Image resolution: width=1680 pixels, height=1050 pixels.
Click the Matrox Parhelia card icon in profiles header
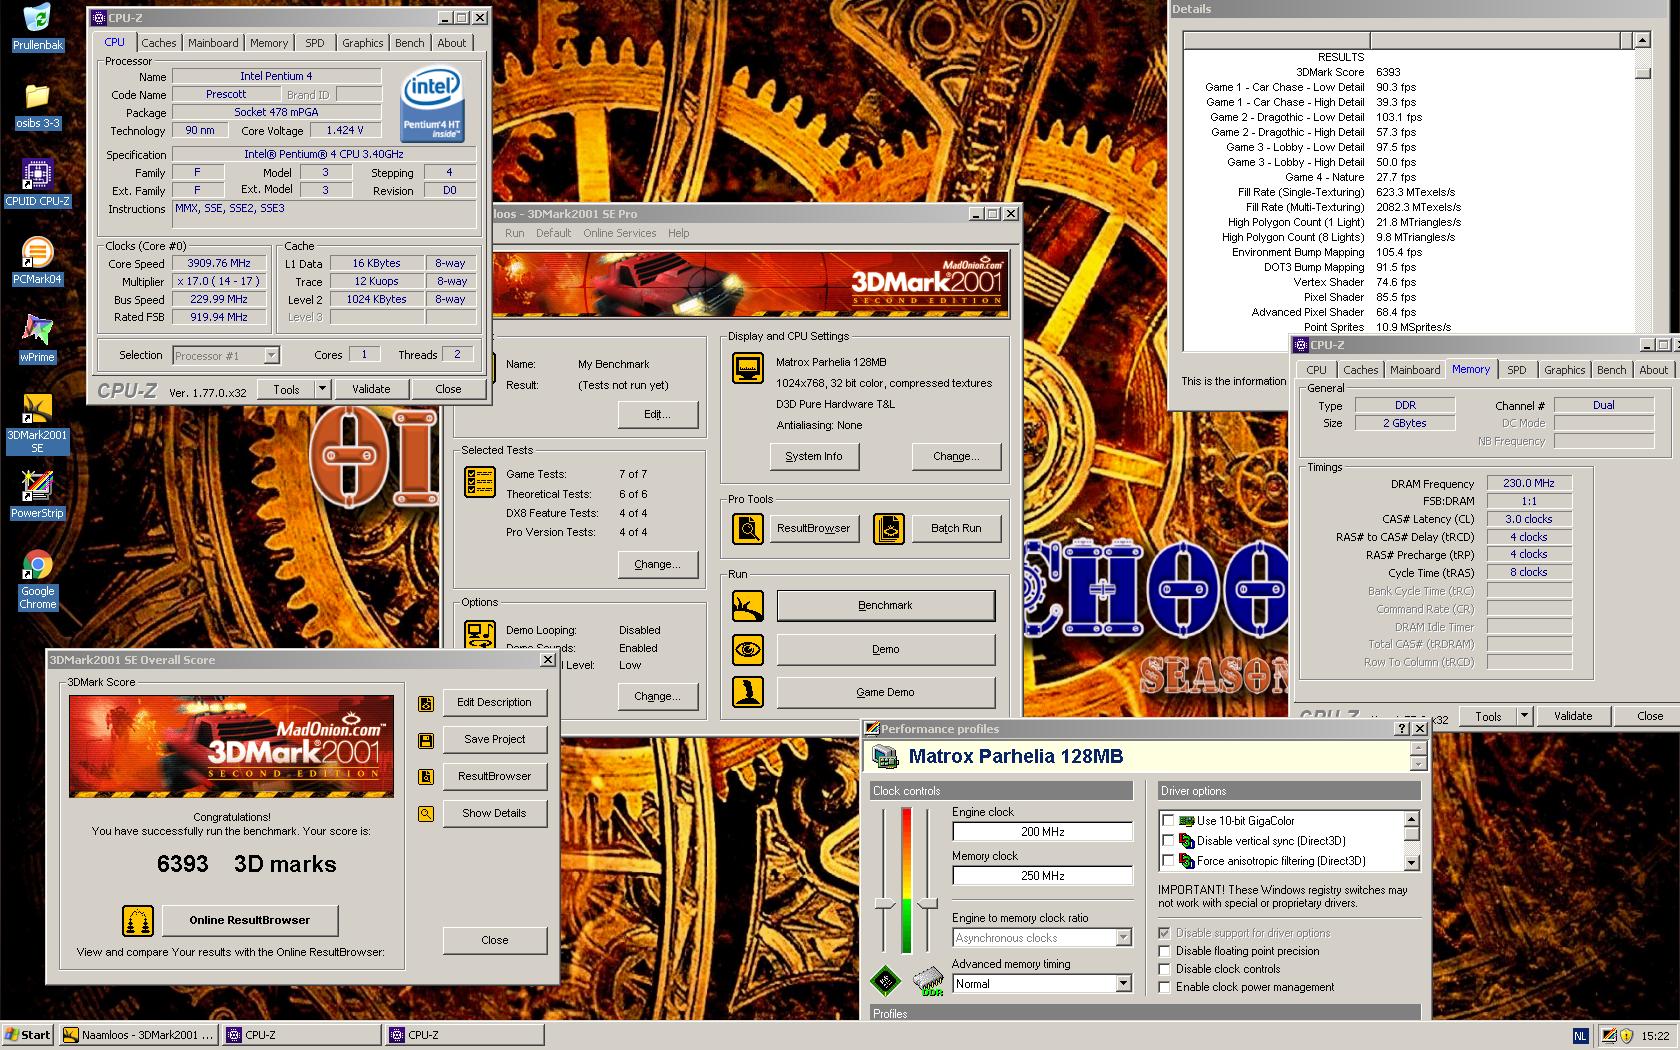885,757
